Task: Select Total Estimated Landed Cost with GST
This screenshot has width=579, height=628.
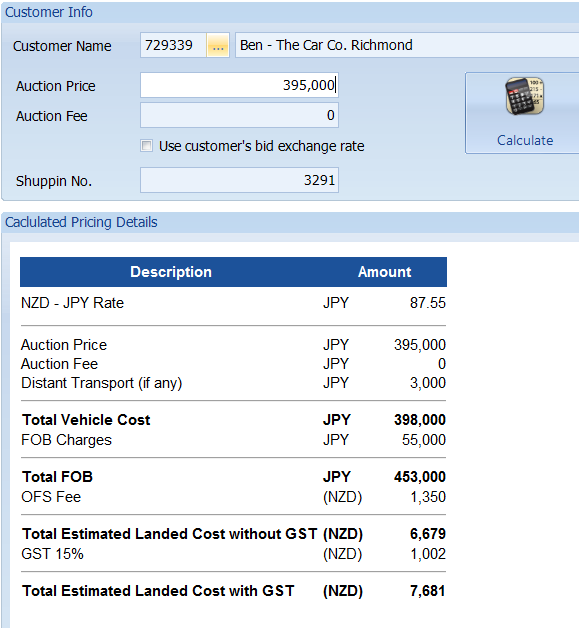Action: click(x=233, y=591)
